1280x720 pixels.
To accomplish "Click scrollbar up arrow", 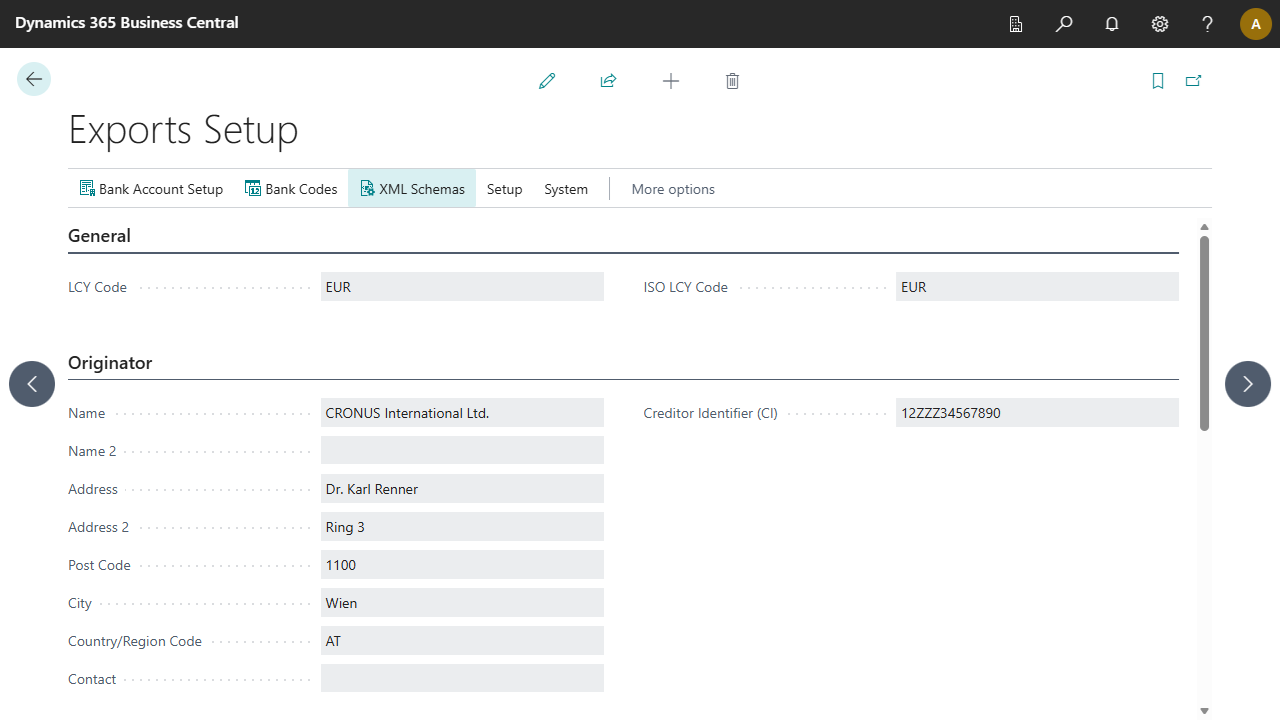I will pos(1204,227).
